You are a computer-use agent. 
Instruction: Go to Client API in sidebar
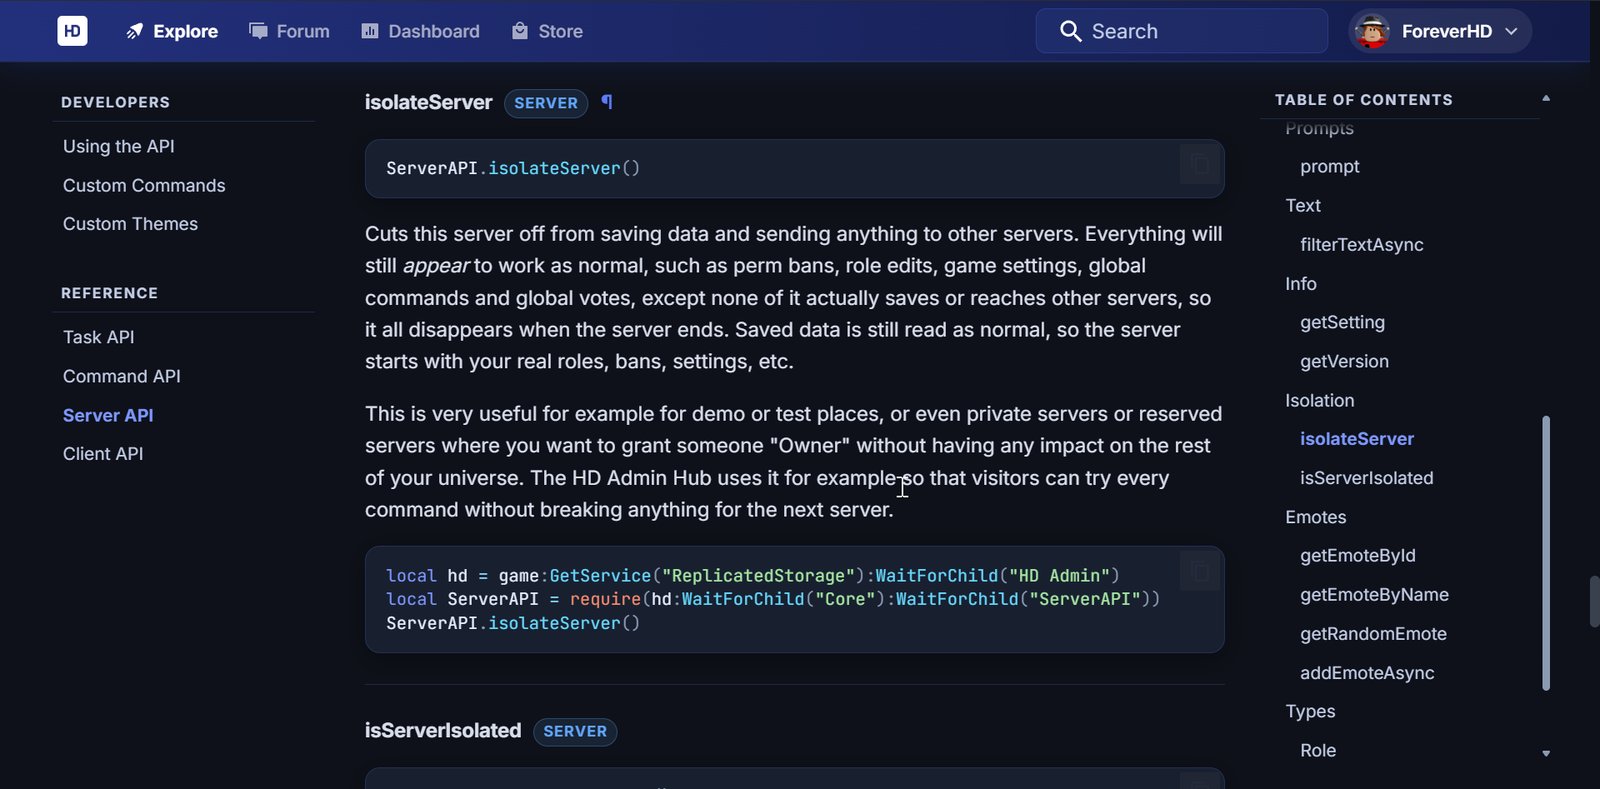(103, 454)
